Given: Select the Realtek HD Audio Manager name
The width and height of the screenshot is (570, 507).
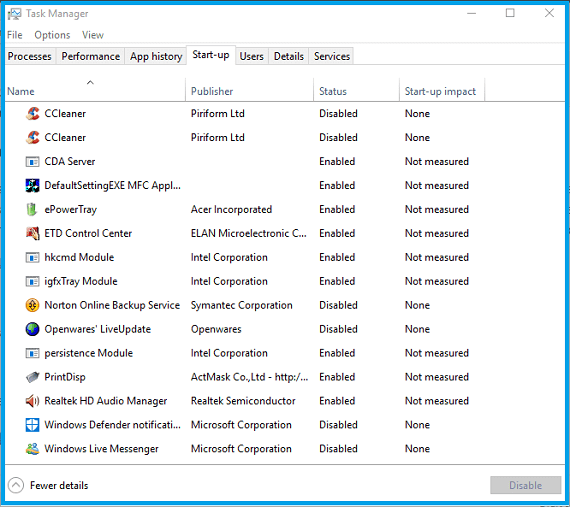Looking at the screenshot, I should point(105,401).
